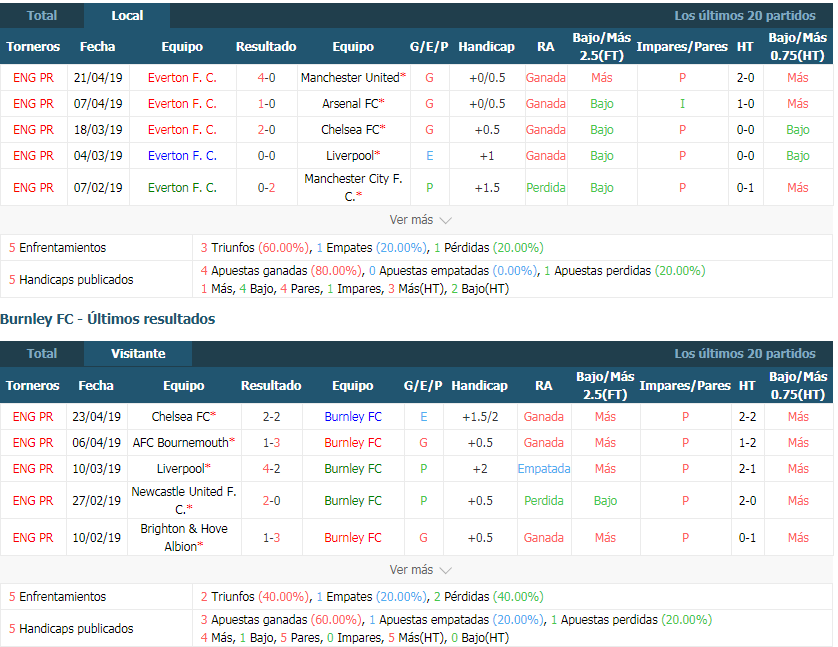Open Manchester United team link
This screenshot has height=647, width=838.
[350, 77]
